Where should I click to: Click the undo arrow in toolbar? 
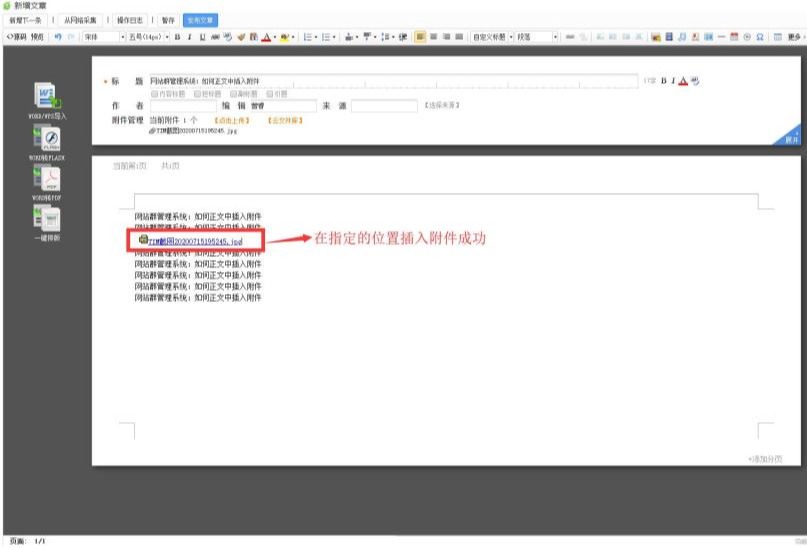[x=58, y=36]
